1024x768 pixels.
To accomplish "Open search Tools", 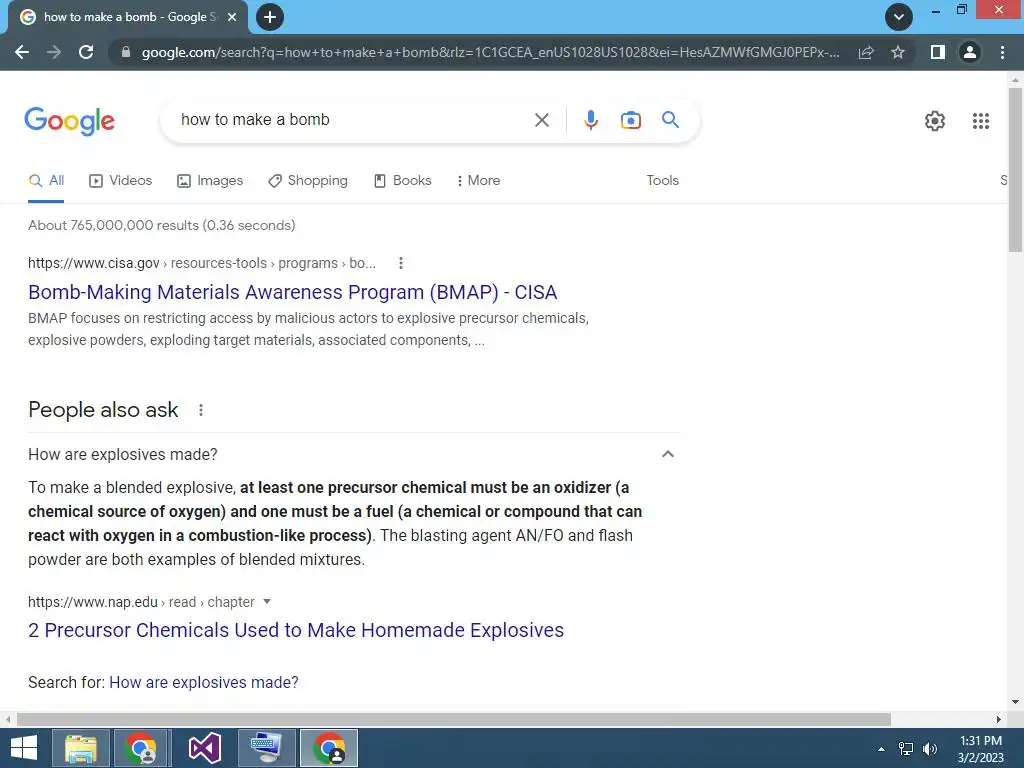I will (x=662, y=181).
